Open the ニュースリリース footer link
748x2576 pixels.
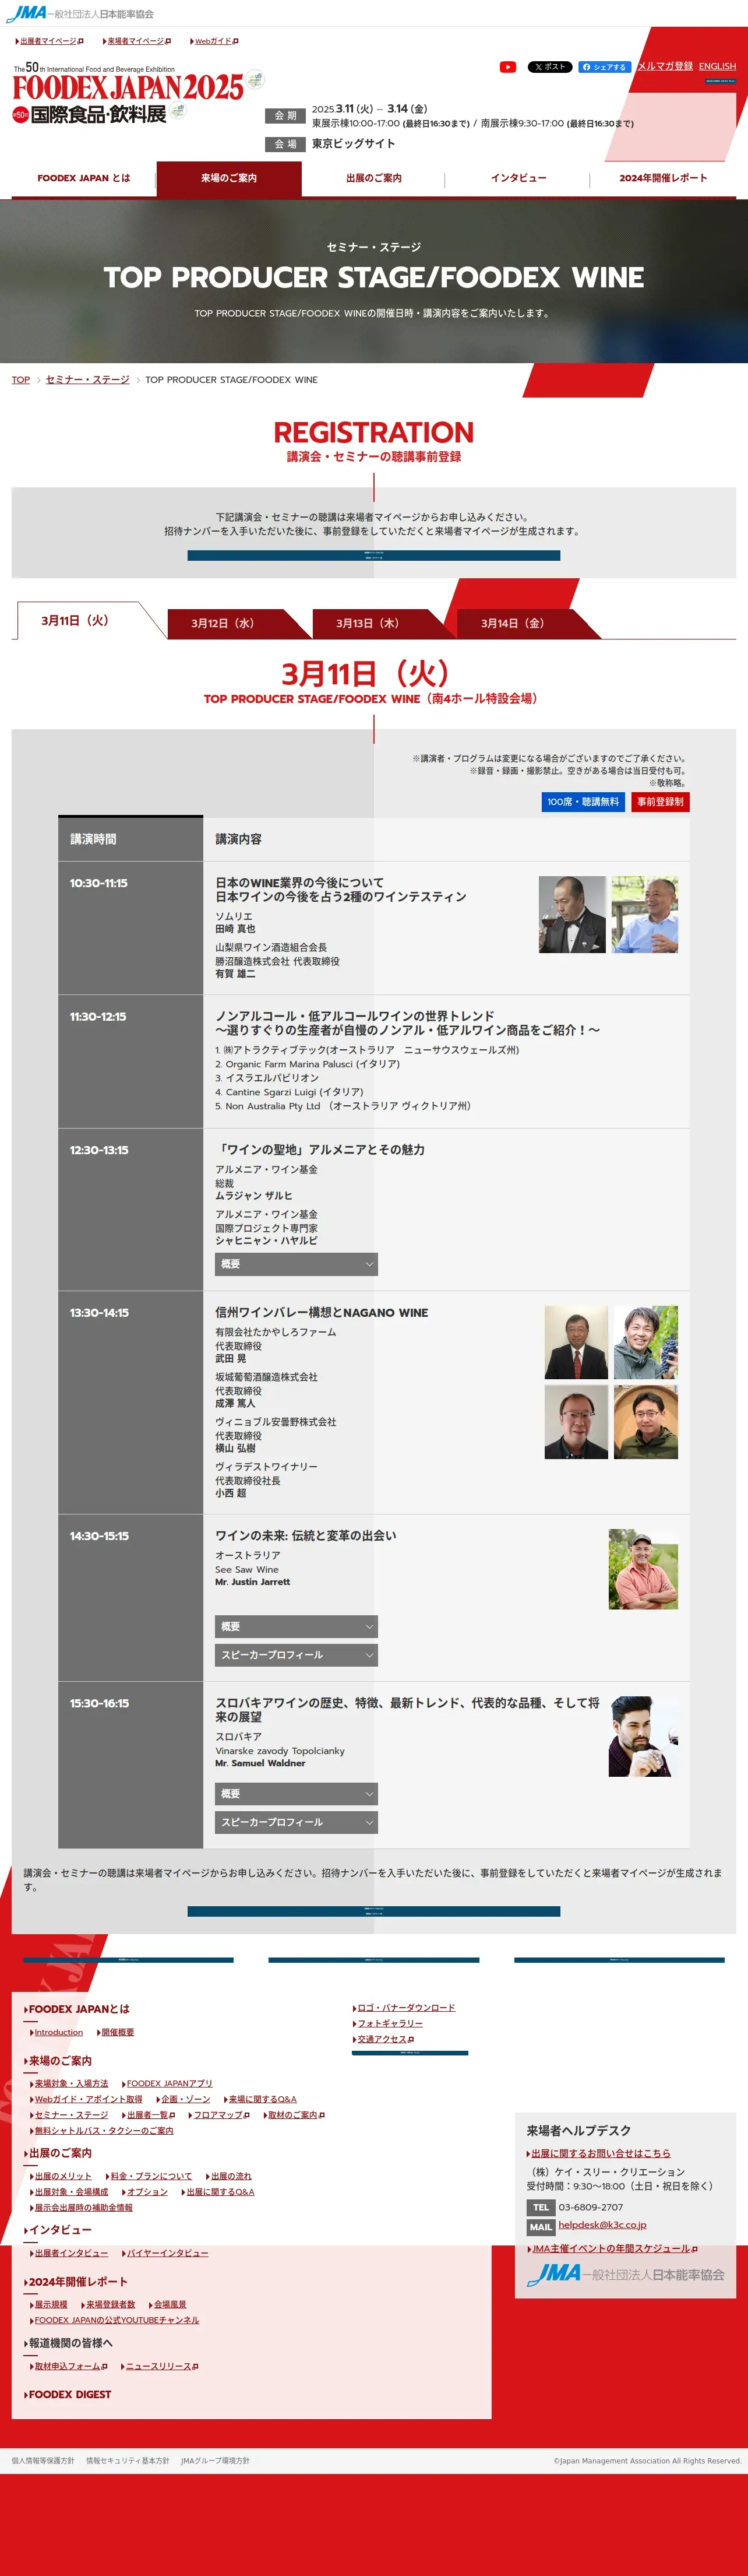[161, 2366]
